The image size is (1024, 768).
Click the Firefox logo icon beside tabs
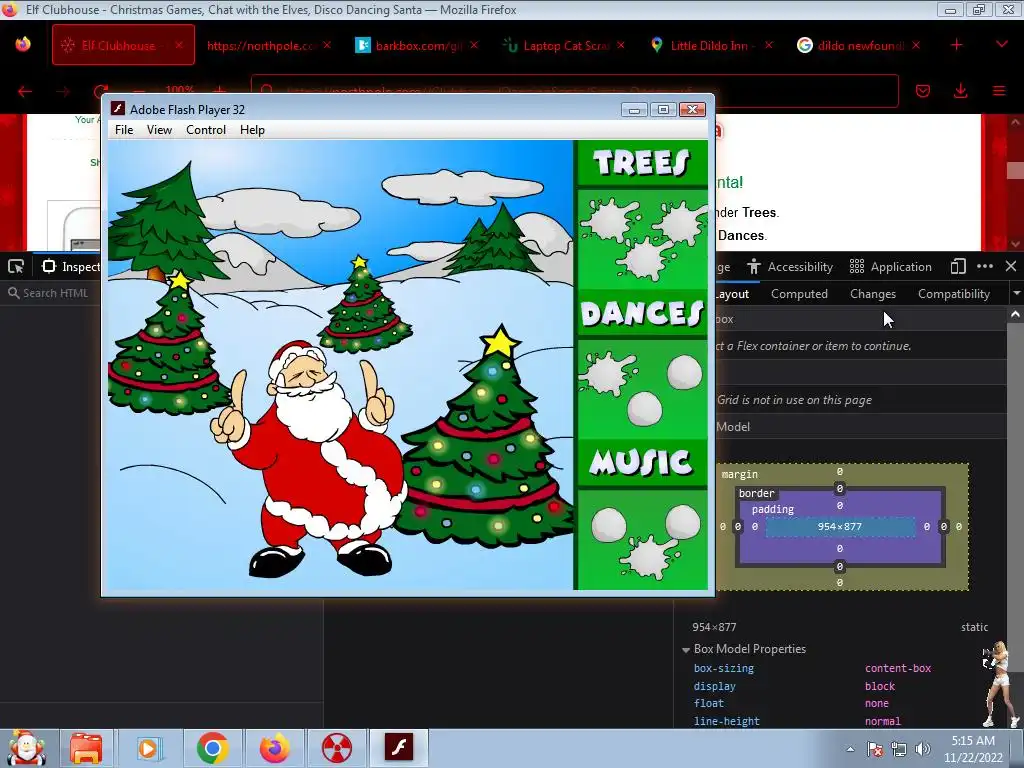pos(23,44)
